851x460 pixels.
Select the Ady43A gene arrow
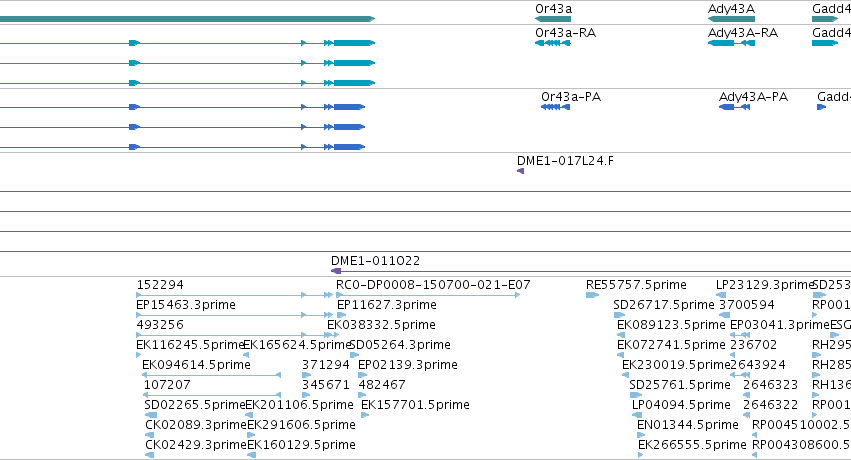click(731, 19)
